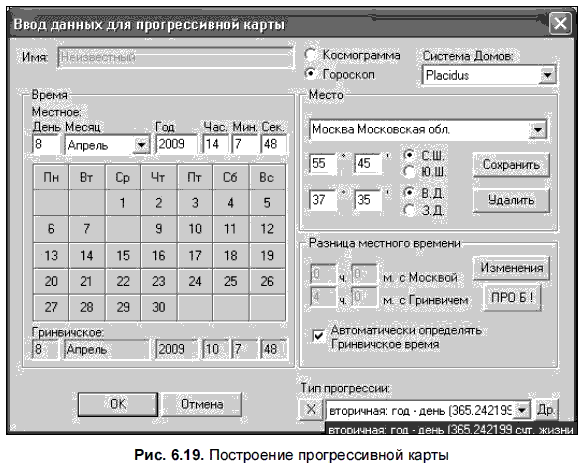Click the Отмена cancel button

click(x=202, y=404)
